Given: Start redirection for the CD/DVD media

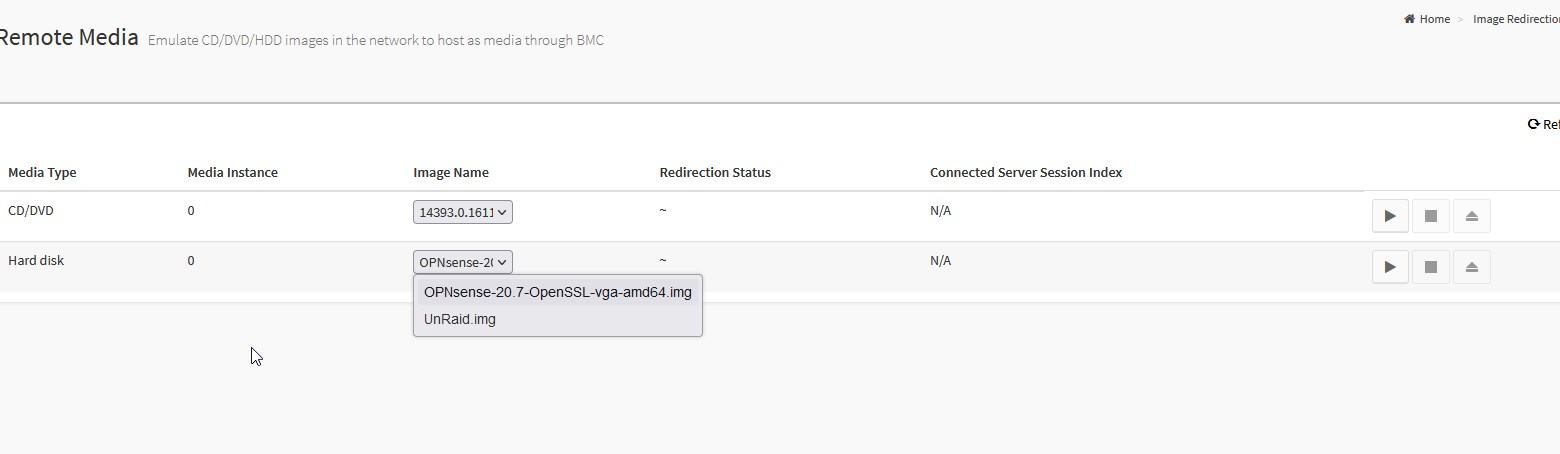Looking at the screenshot, I should (1390, 216).
